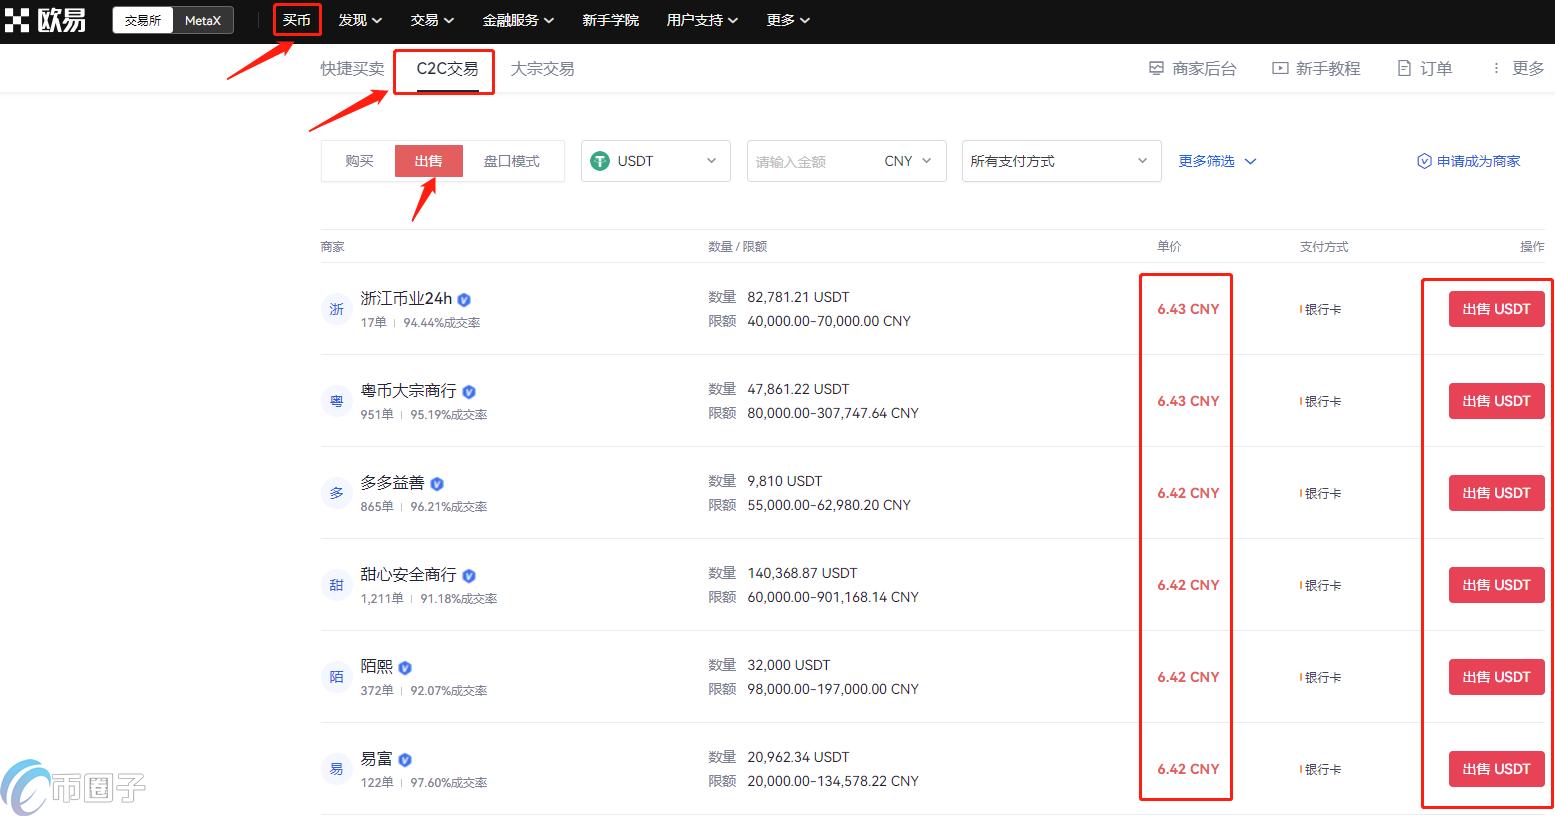Click the 请输入金额 amount input field
Image resolution: width=1555 pixels, height=816 pixels.
(810, 161)
